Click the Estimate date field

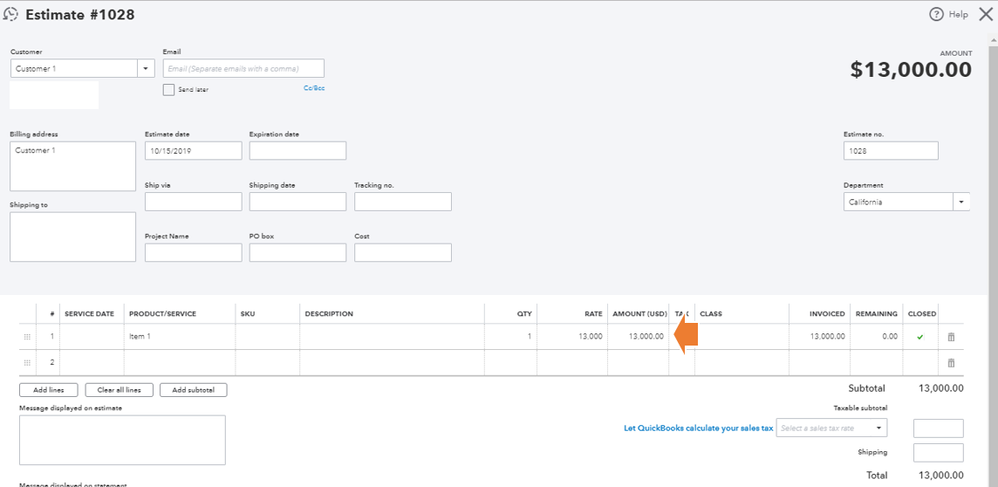click(x=193, y=151)
